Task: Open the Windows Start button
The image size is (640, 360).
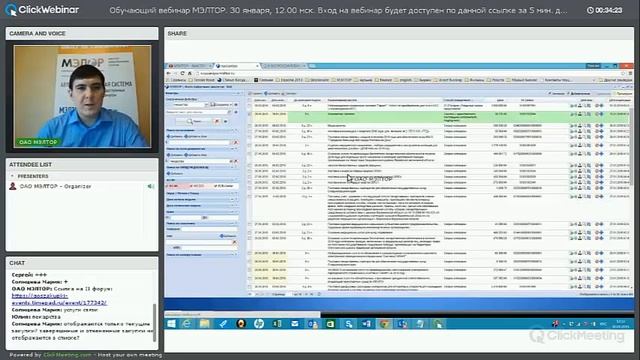Action: coord(171,324)
